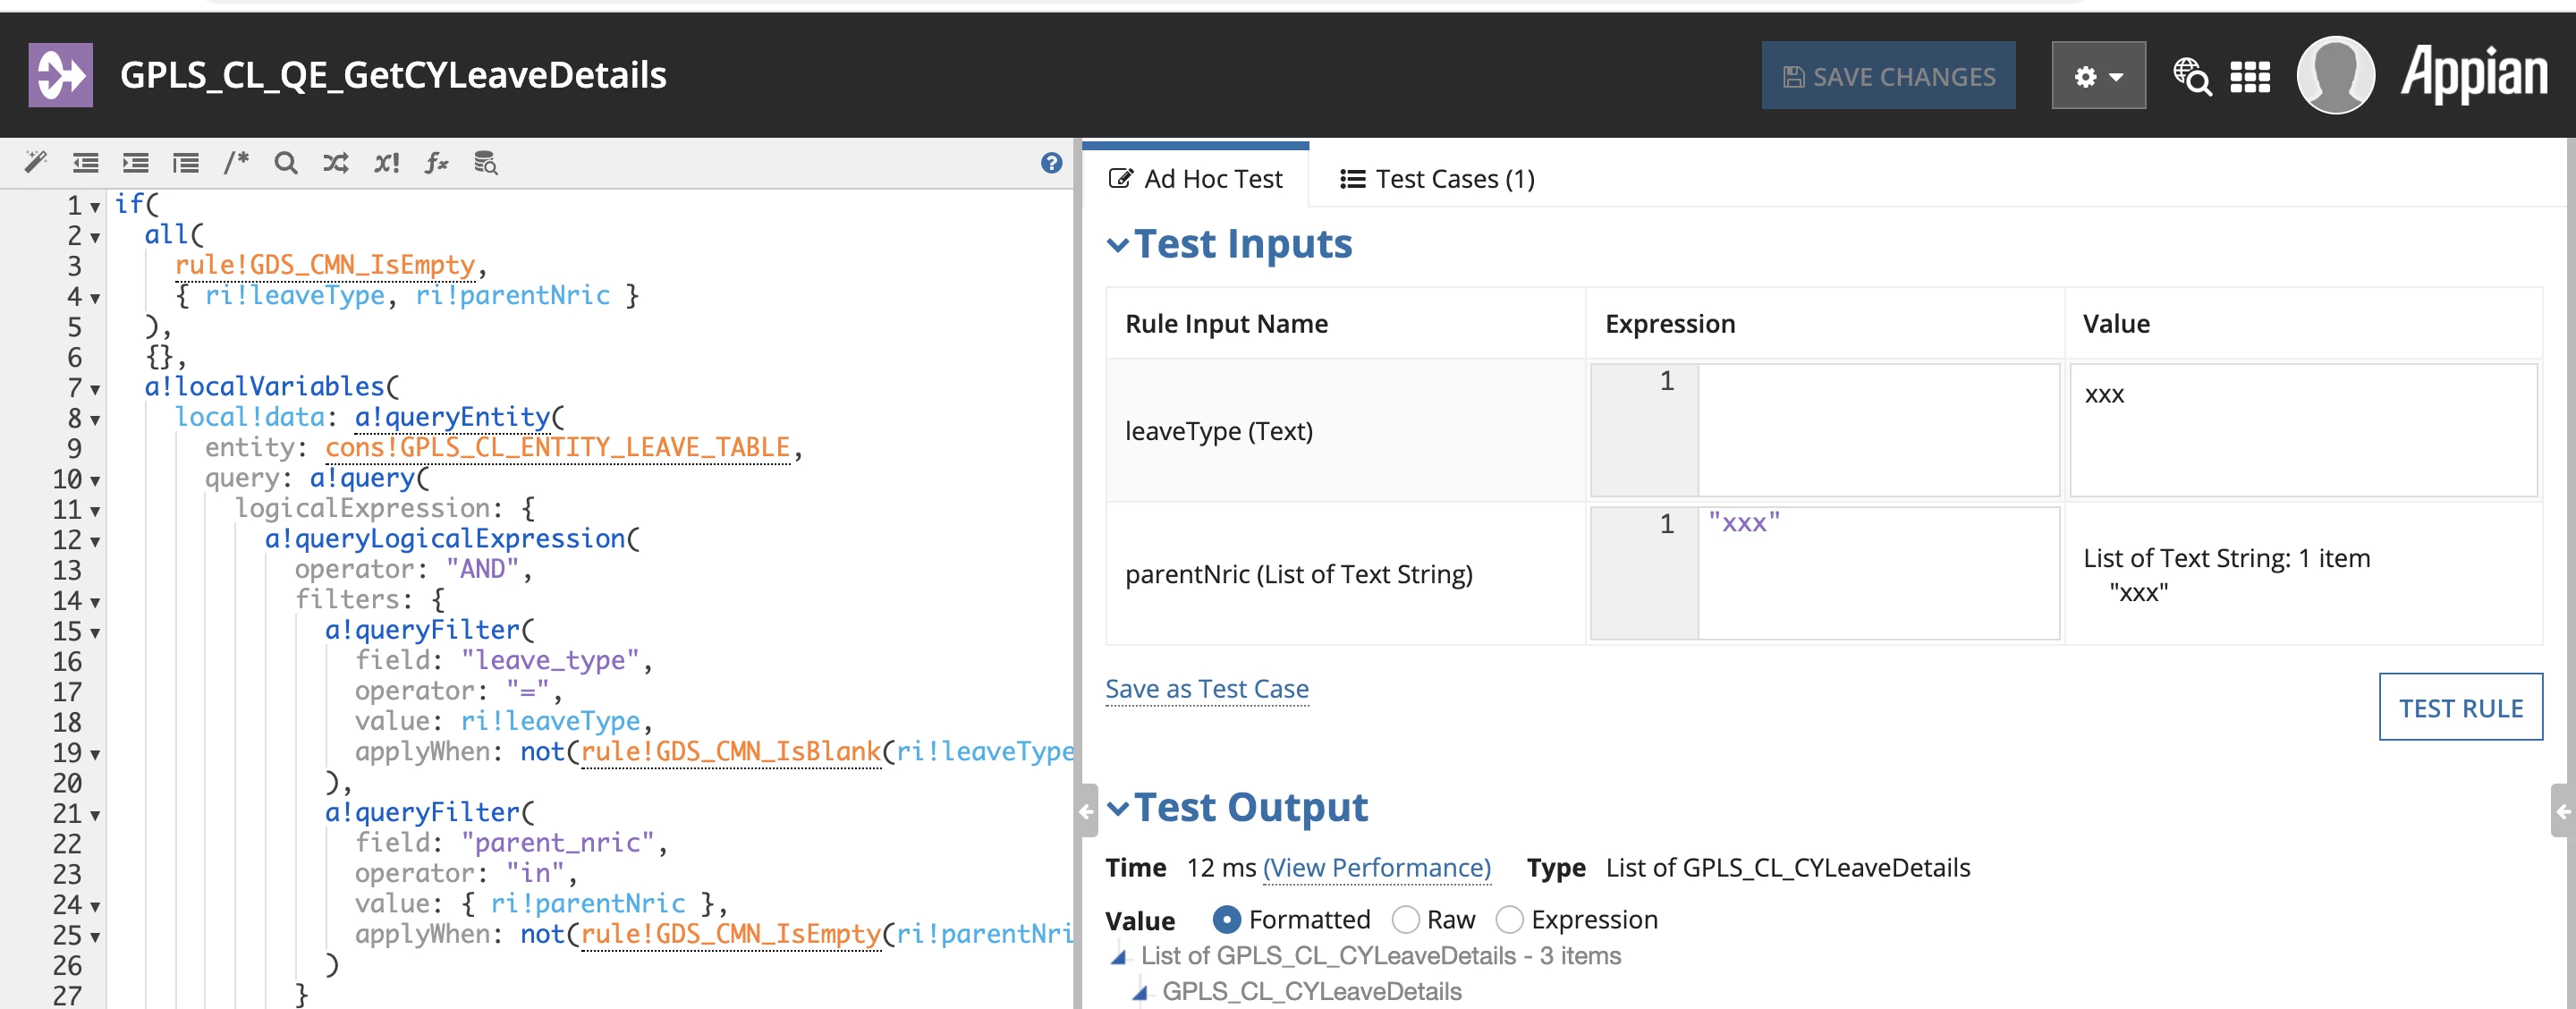Open the apps grid navigation icon
The width and height of the screenshot is (2576, 1009).
[x=2250, y=76]
